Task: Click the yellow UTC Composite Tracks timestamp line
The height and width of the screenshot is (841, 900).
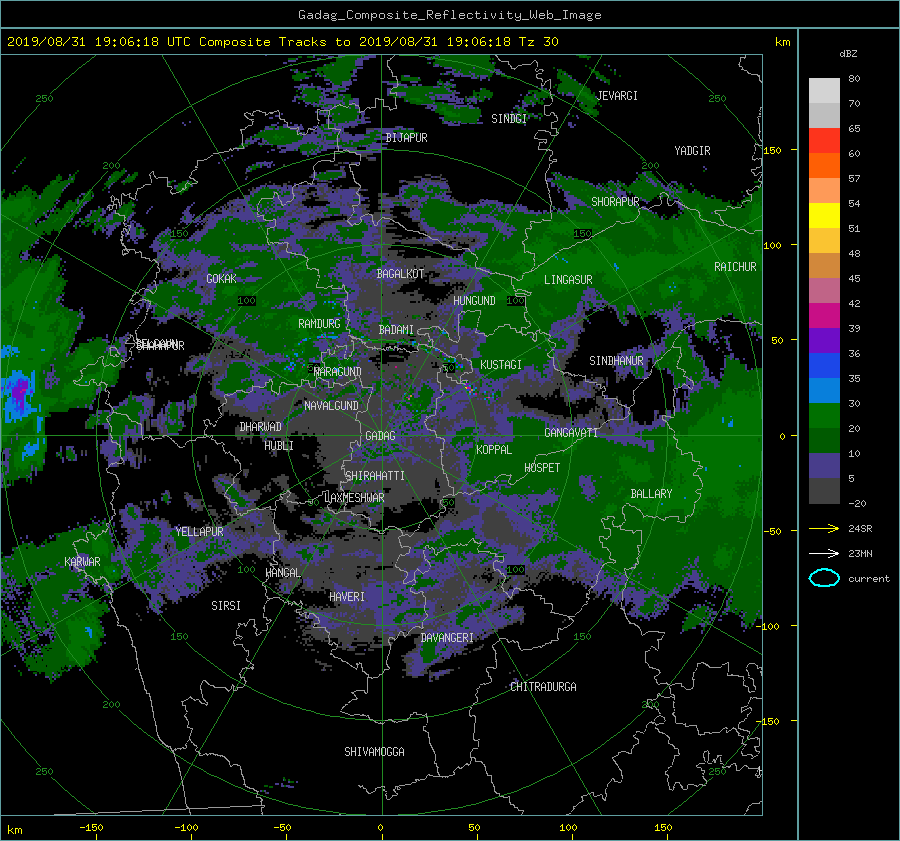Action: point(282,42)
